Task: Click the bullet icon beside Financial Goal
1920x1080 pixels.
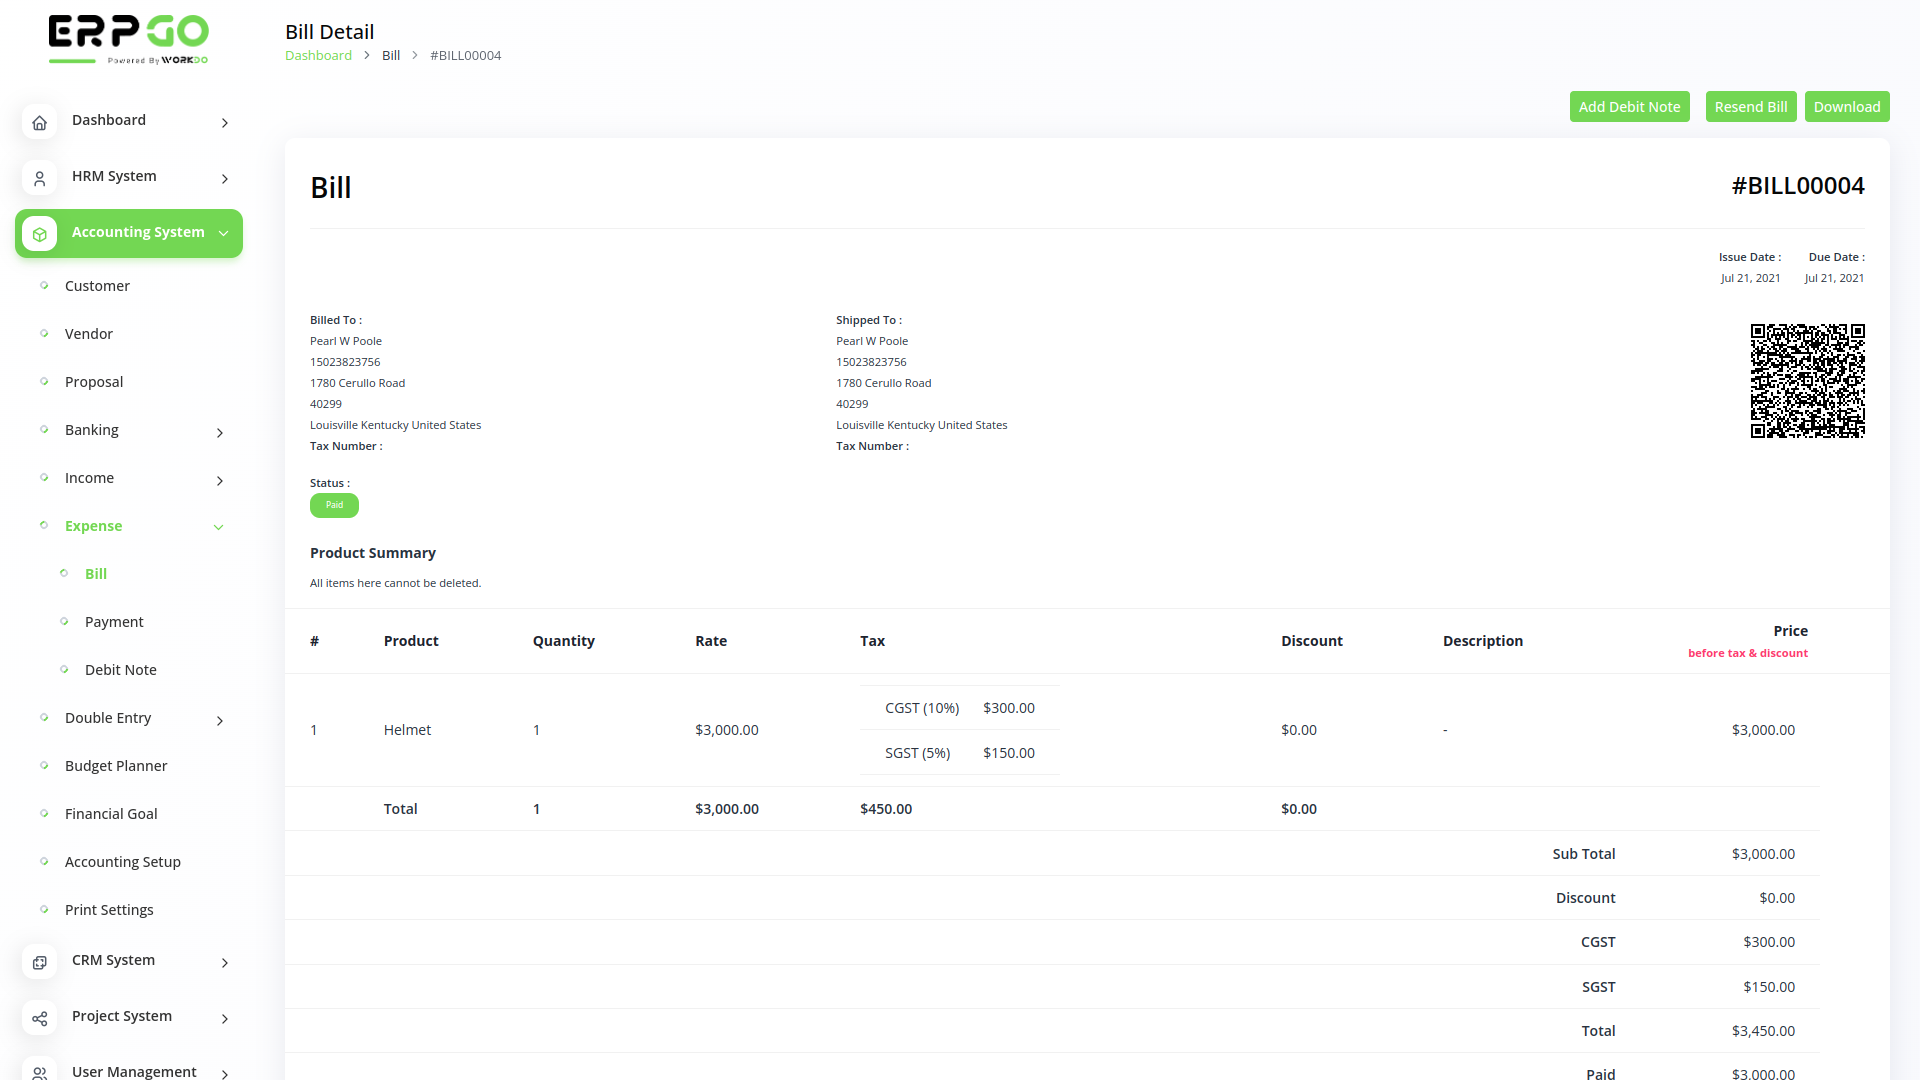Action: point(43,813)
